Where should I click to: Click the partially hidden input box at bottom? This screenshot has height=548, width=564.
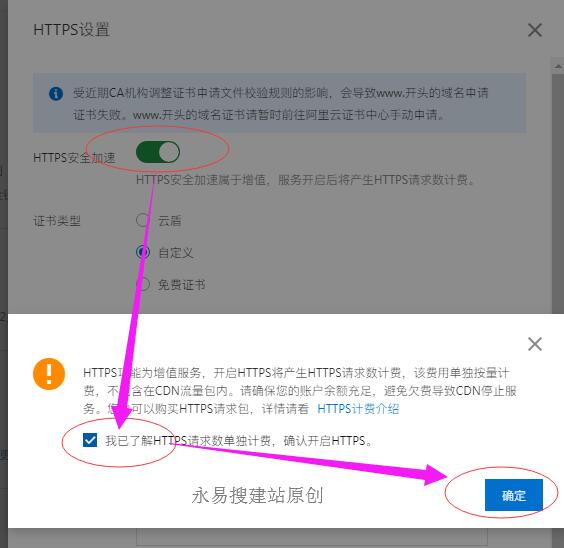click(311, 536)
